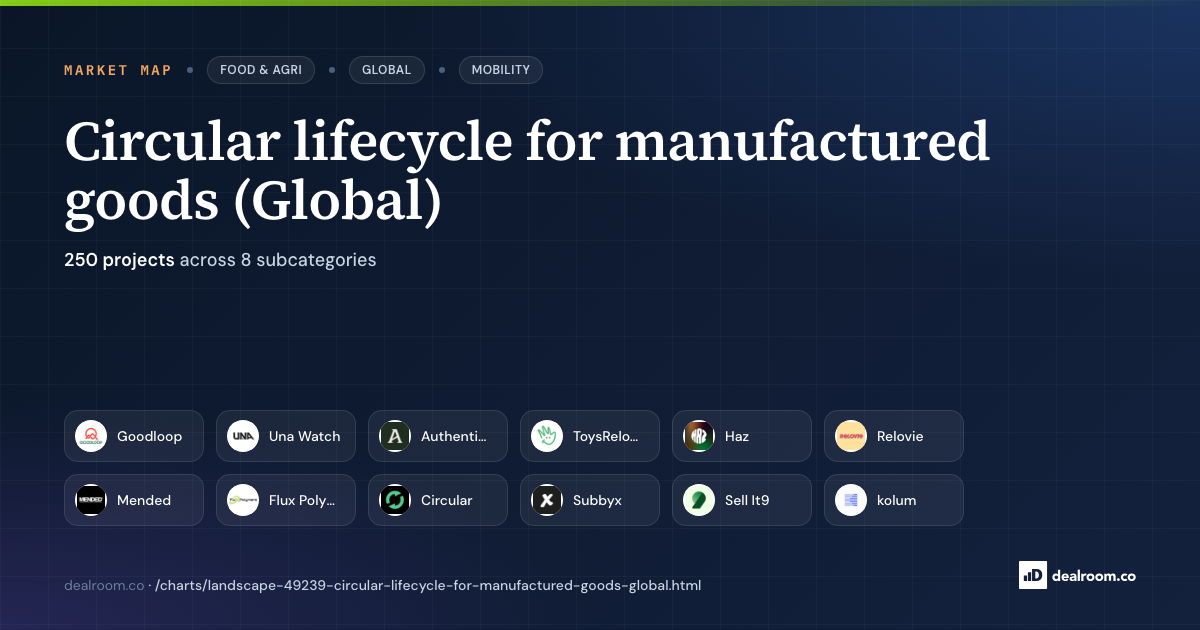Image resolution: width=1200 pixels, height=630 pixels.
Task: Click the '250 projects' count text
Action: point(119,260)
